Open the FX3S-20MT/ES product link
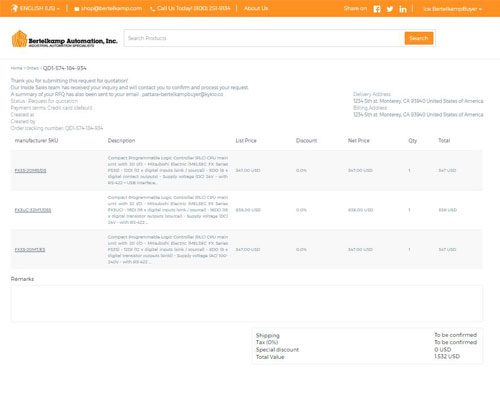 pyautogui.click(x=30, y=250)
